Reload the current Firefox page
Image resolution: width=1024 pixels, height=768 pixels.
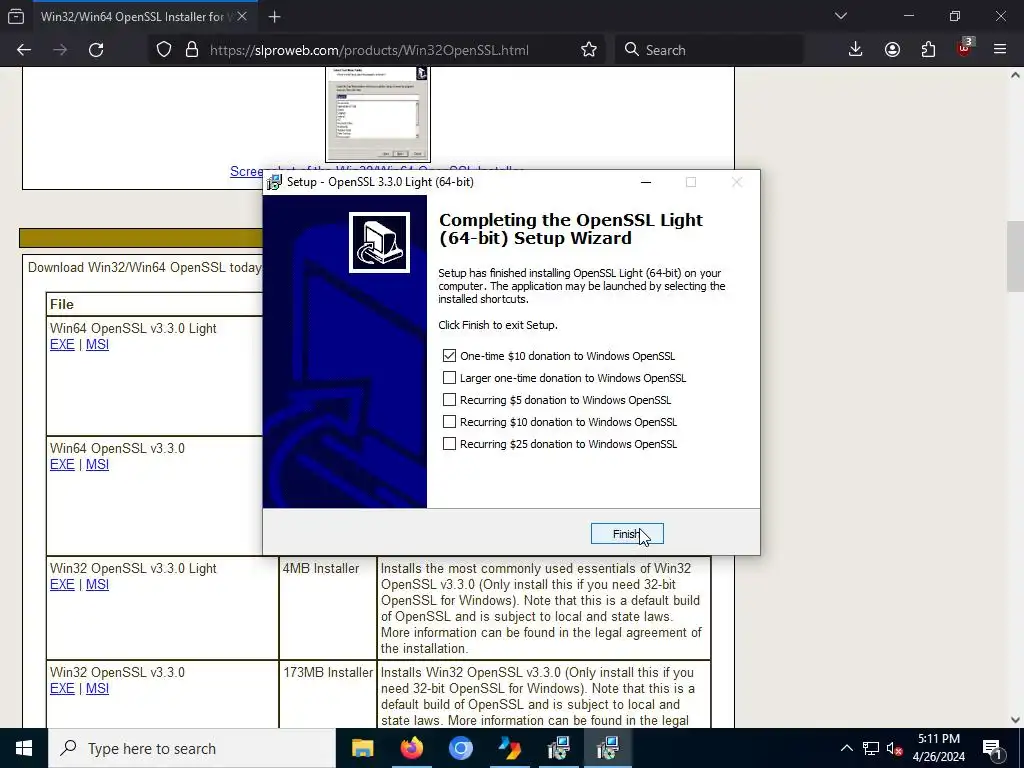(96, 50)
